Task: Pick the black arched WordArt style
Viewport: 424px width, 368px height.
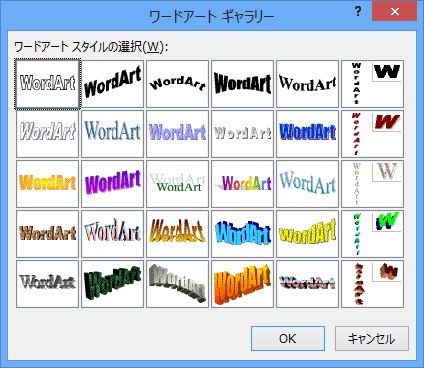Action: (x=177, y=84)
